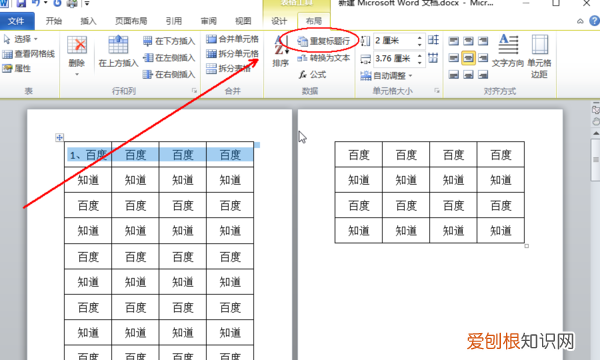This screenshot has height=360, width=600.
Task: Expand the Delete (删除) dropdown arrow
Action: pos(77,74)
